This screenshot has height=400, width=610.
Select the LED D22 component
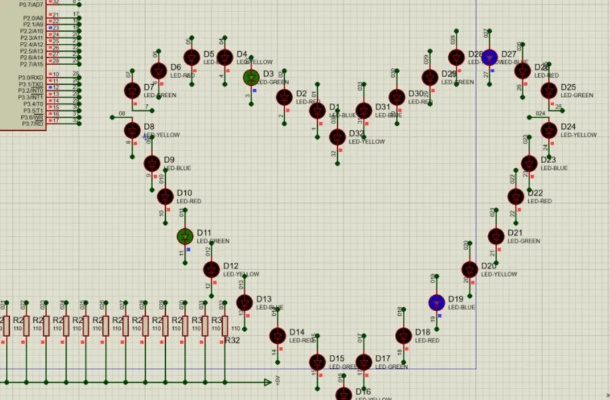click(515, 197)
